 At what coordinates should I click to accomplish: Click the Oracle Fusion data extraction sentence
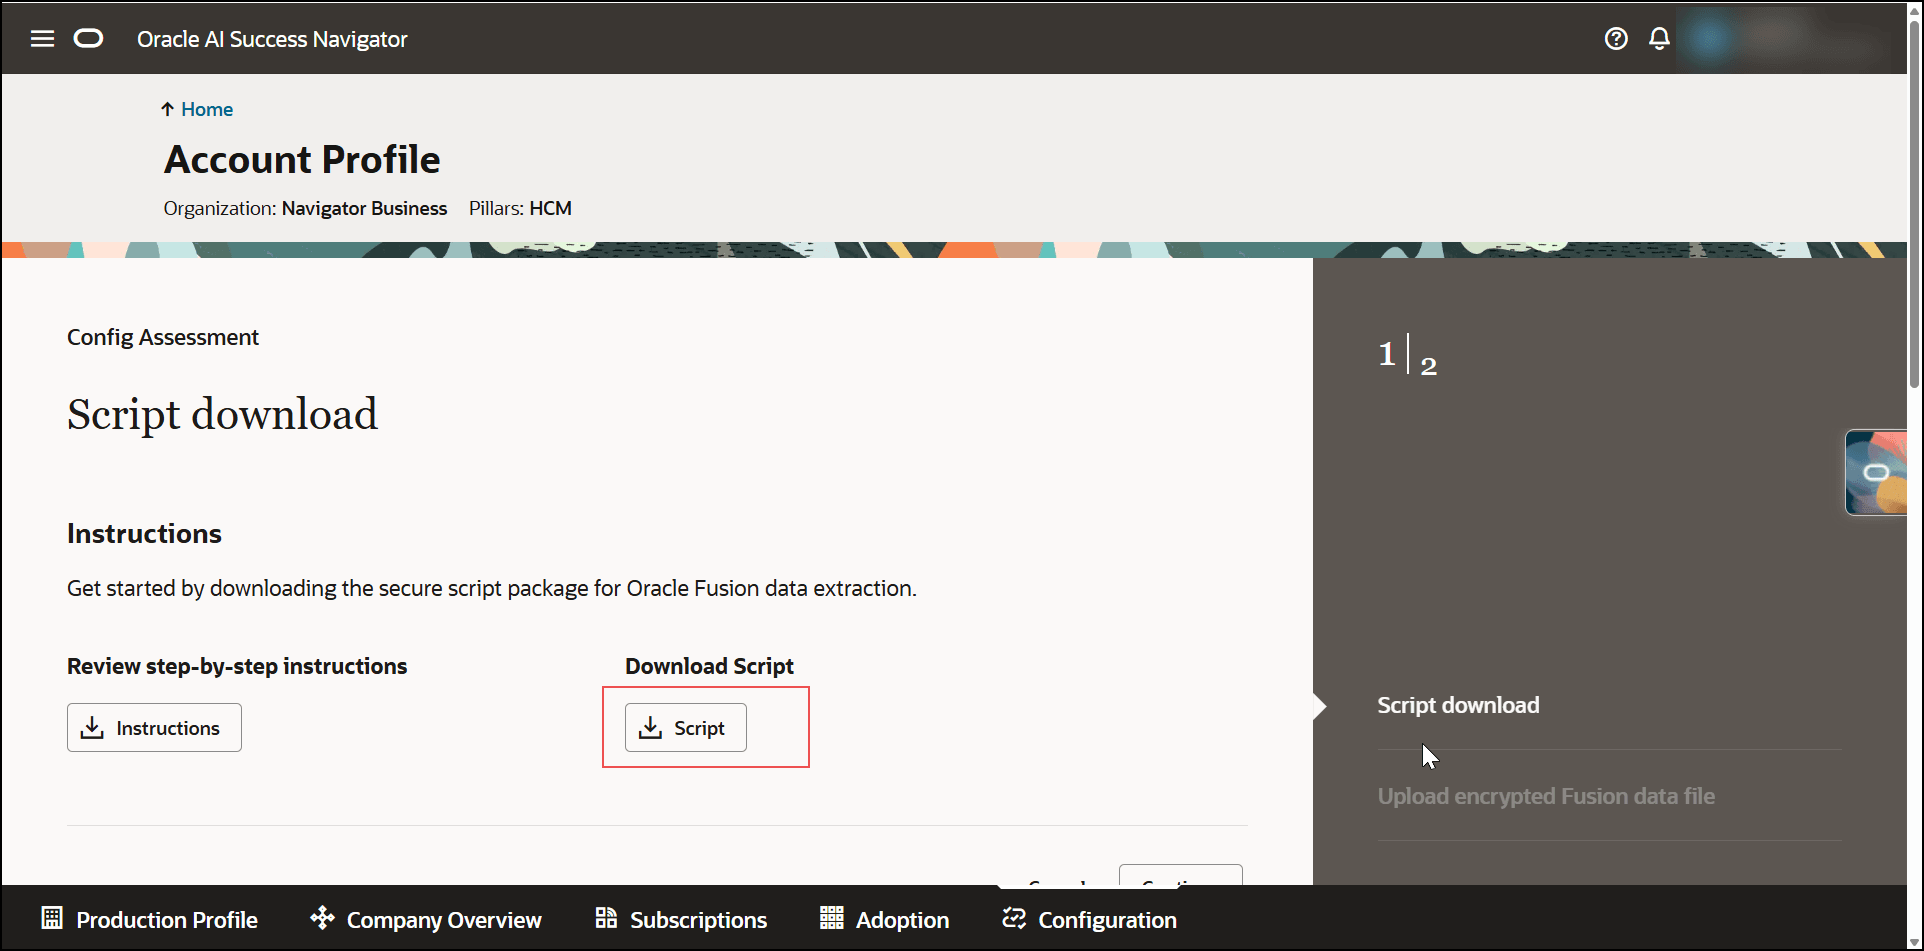click(492, 588)
